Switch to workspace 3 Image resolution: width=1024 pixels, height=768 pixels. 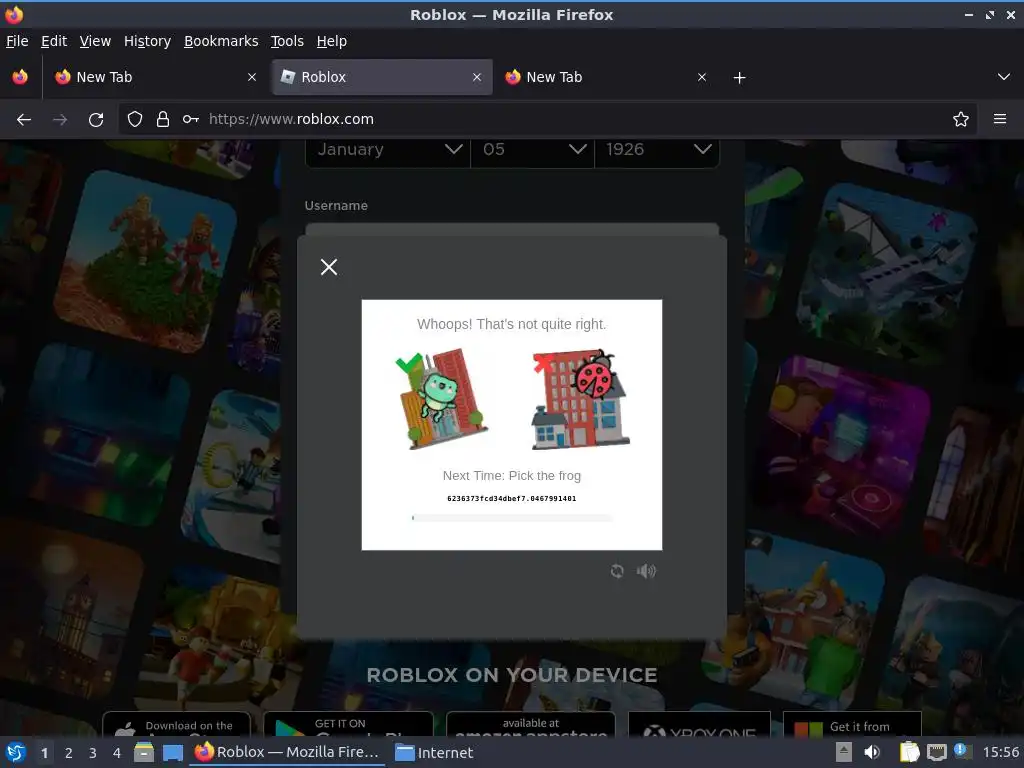(93, 753)
